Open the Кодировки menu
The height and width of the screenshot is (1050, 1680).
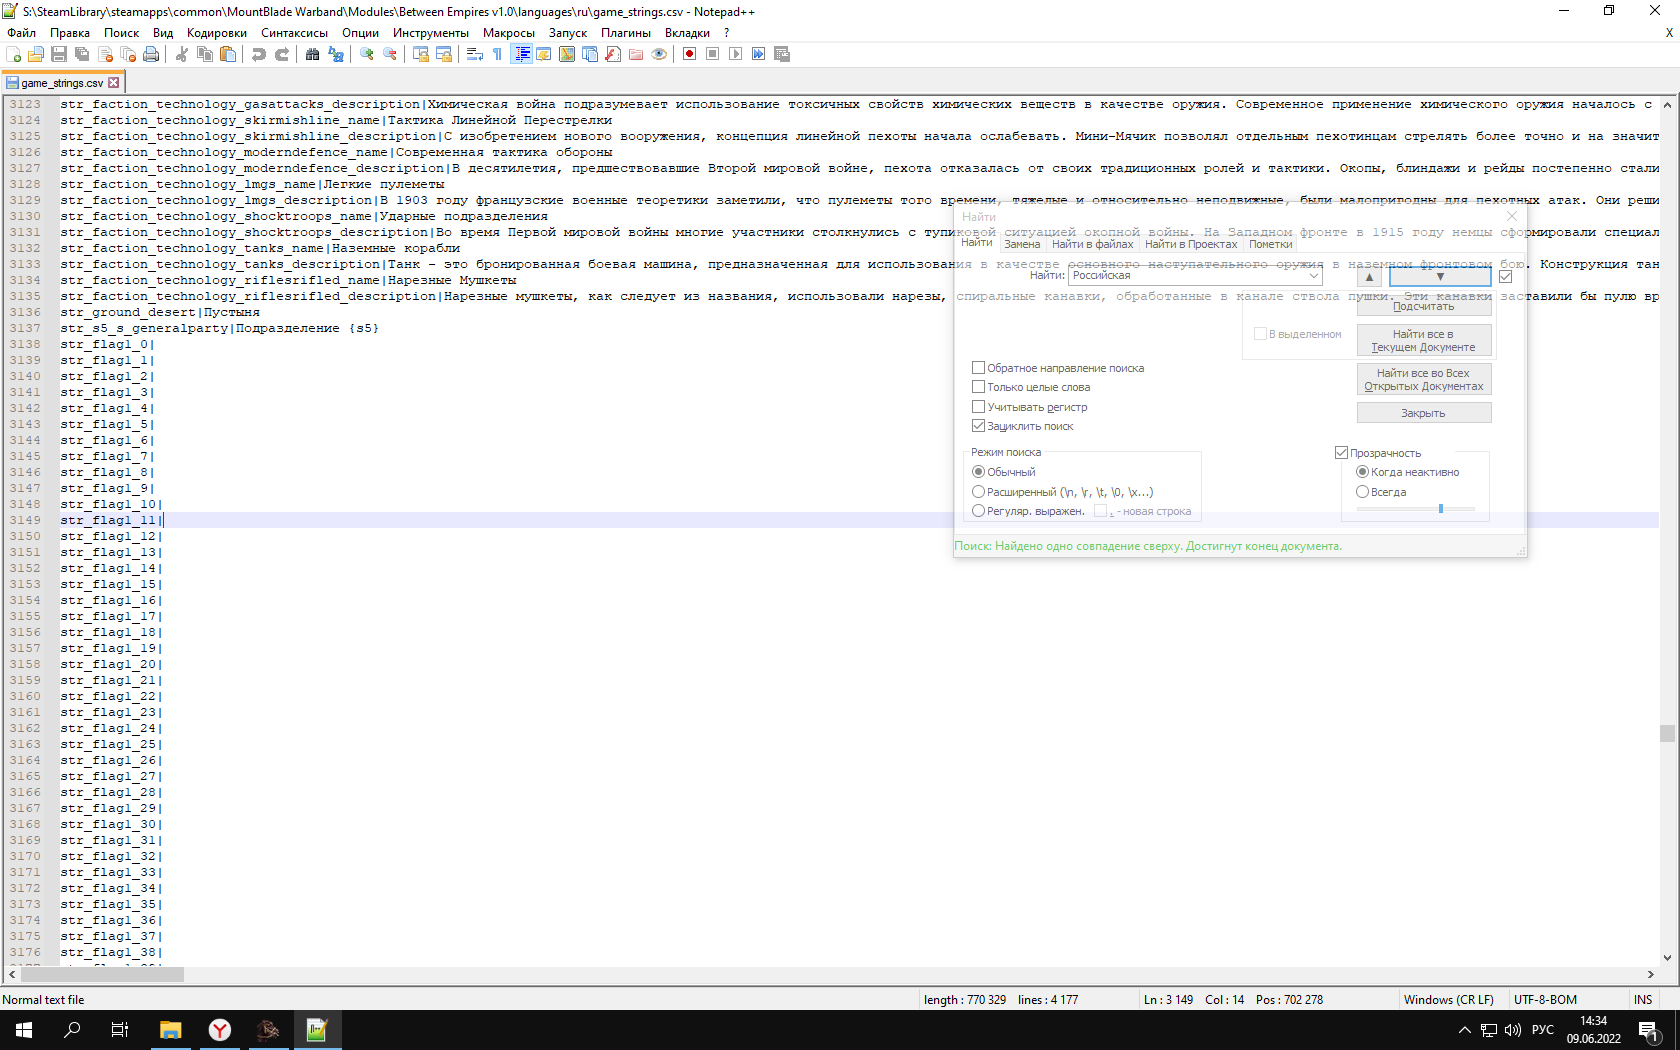click(x=217, y=33)
